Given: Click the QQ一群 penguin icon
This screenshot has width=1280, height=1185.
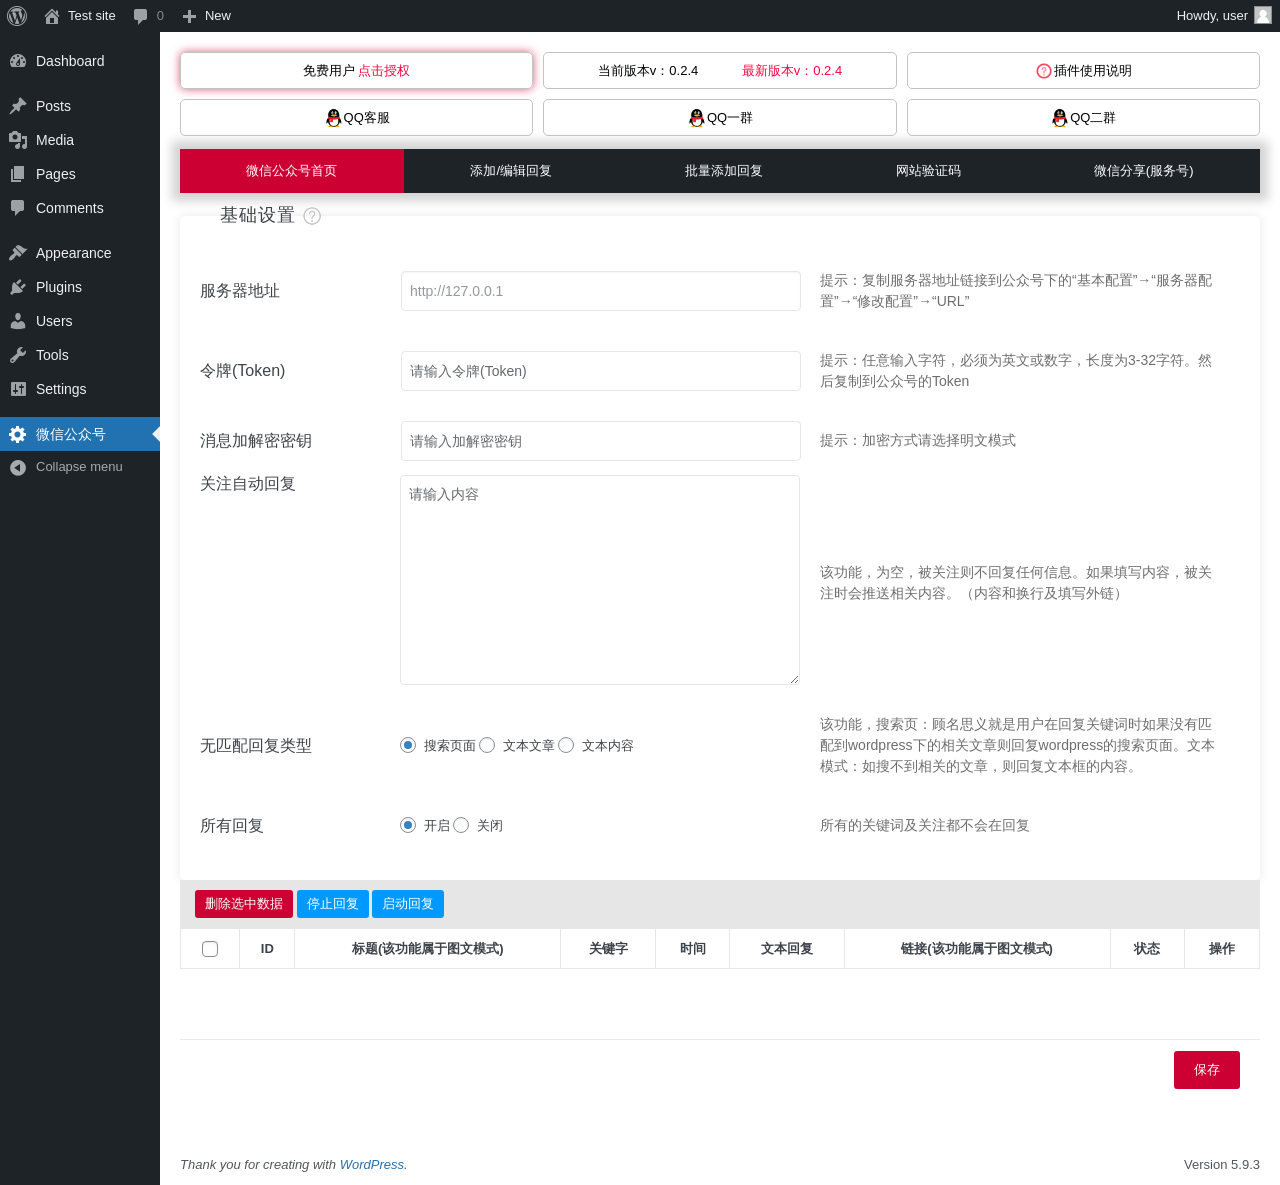Looking at the screenshot, I should coord(697,118).
